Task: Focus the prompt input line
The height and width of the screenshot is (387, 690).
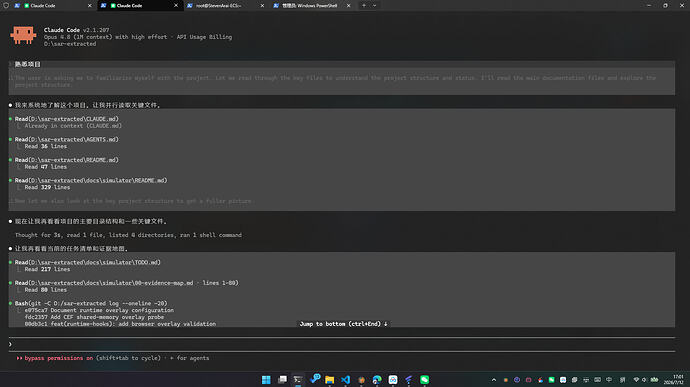Action: pos(341,344)
